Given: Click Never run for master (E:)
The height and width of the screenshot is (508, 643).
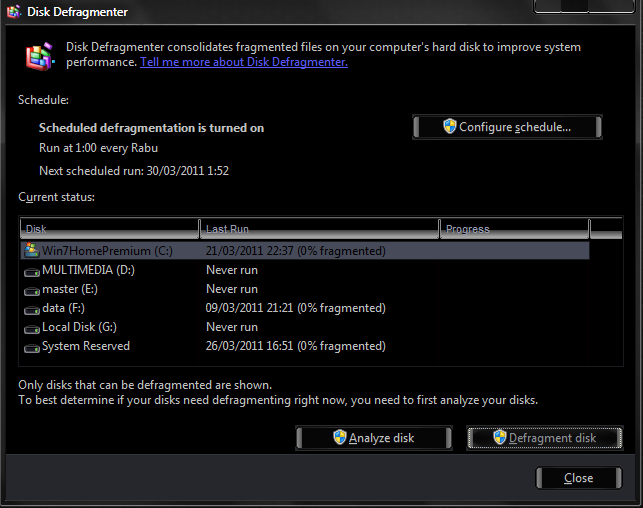Looking at the screenshot, I should point(232,289).
